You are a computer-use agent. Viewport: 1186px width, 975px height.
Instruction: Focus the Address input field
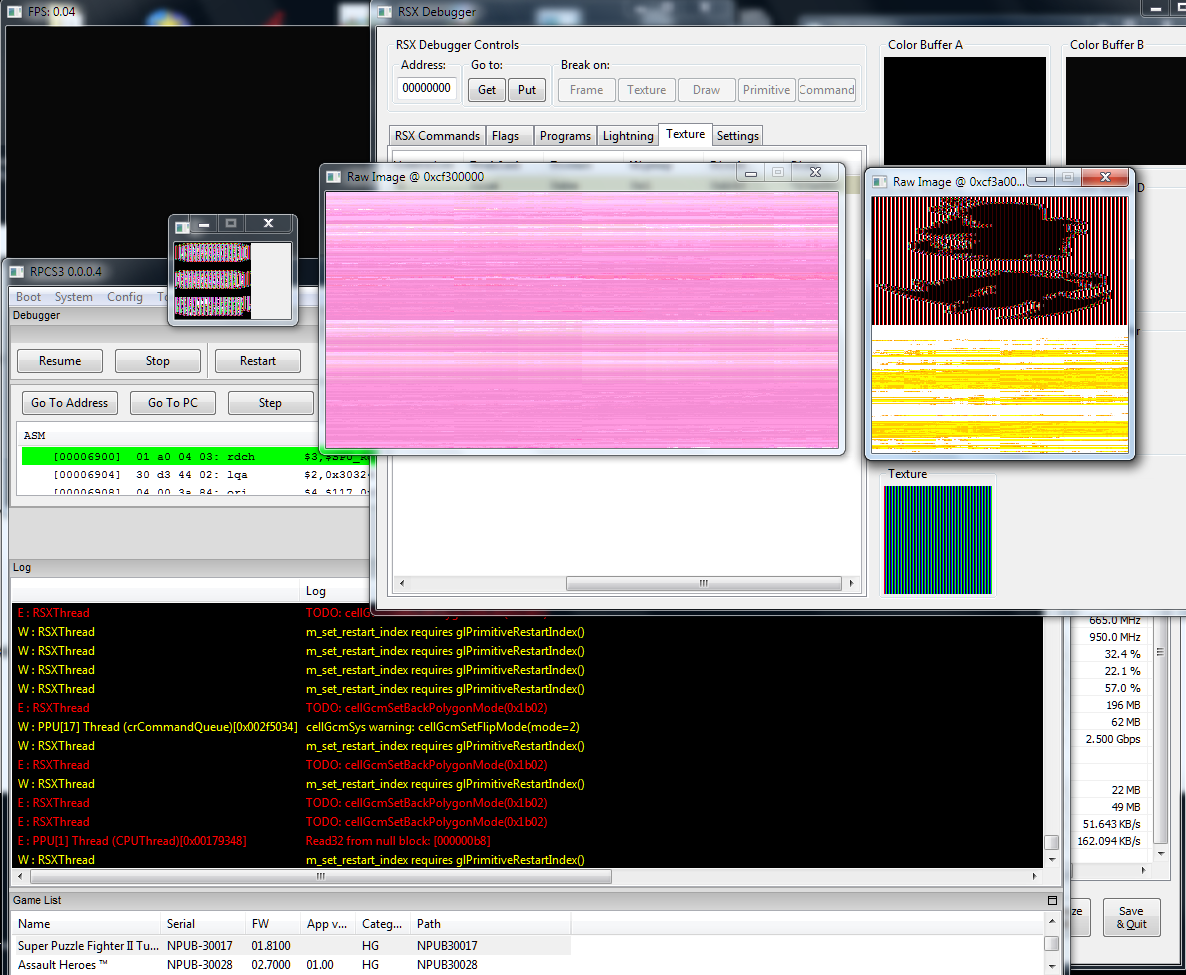coord(427,89)
